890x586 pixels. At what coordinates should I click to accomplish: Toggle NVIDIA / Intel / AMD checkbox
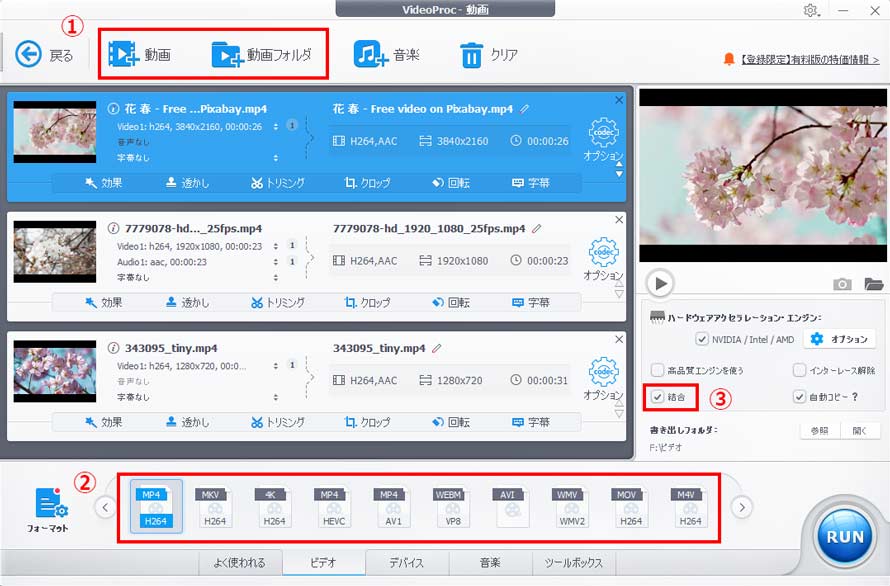pos(702,339)
